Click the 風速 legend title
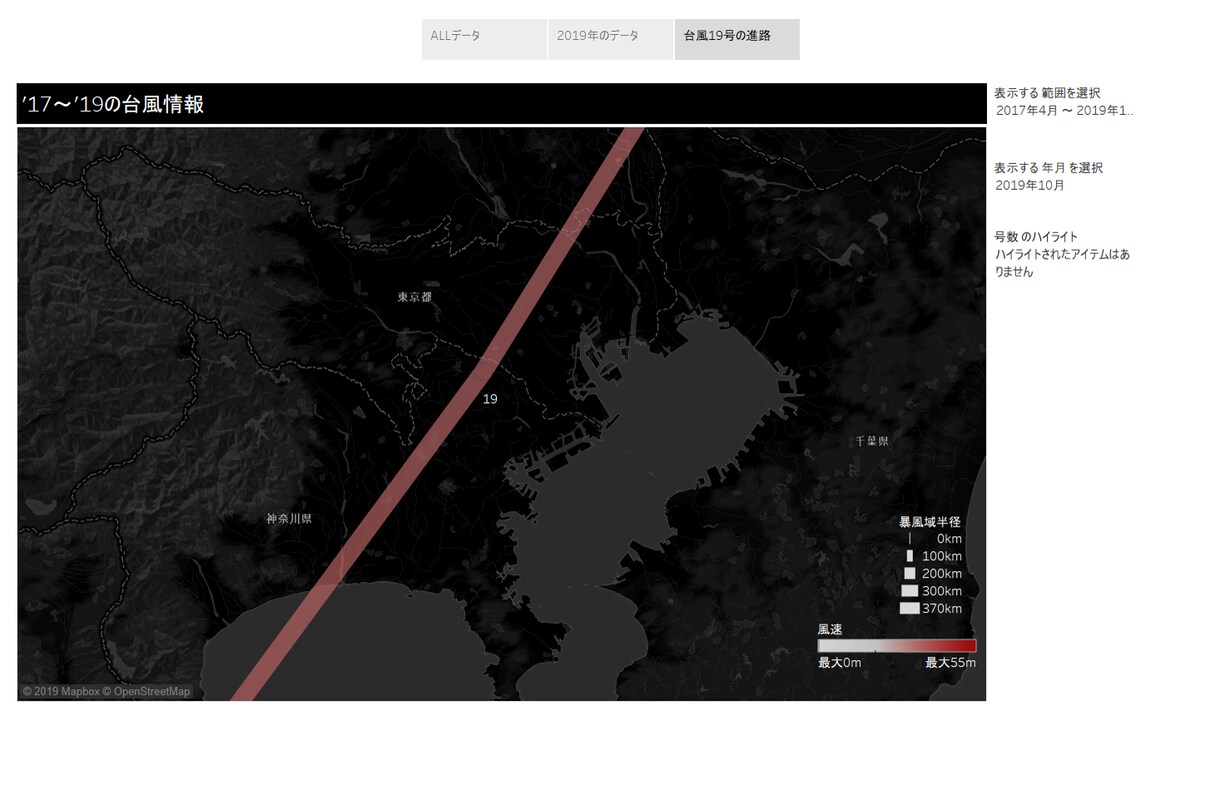The width and height of the screenshot is (1220, 805). pyautogui.click(x=830, y=629)
